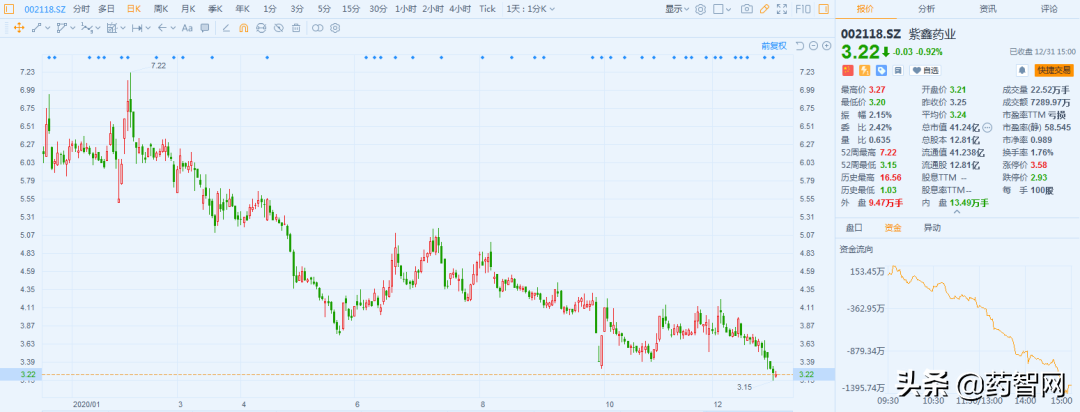Click the note document icon beside tags
The image size is (1080, 412).
[898, 70]
